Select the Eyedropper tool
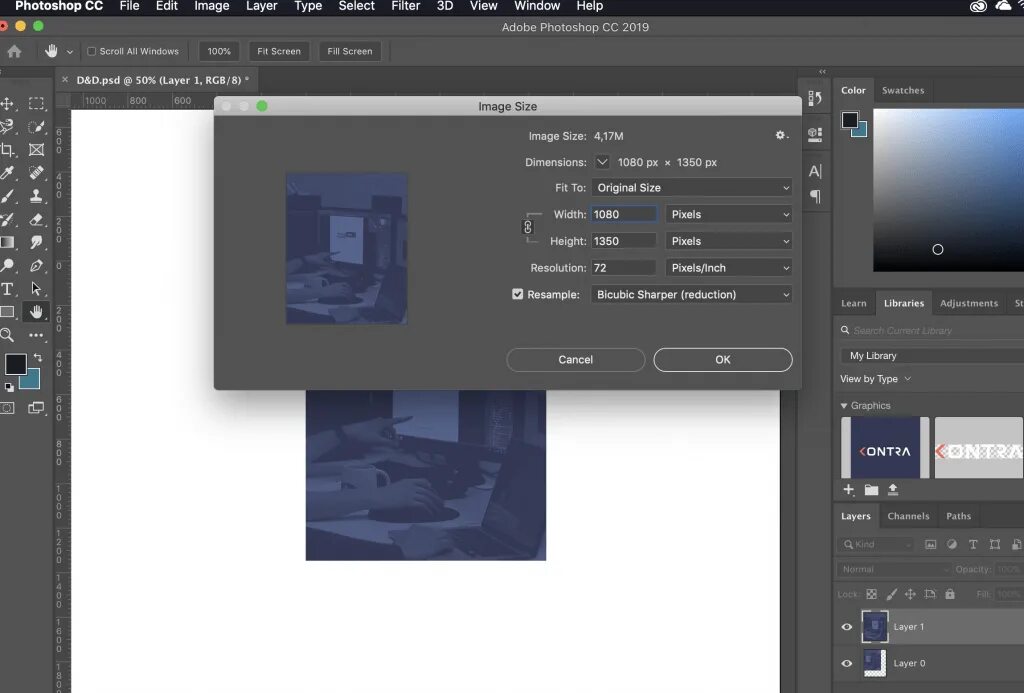Image resolution: width=1024 pixels, height=693 pixels. tap(7, 172)
